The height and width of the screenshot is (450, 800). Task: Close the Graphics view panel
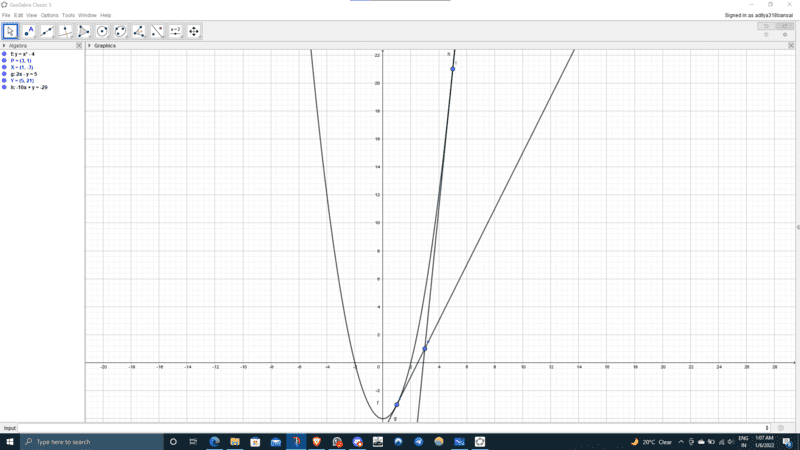(791, 45)
